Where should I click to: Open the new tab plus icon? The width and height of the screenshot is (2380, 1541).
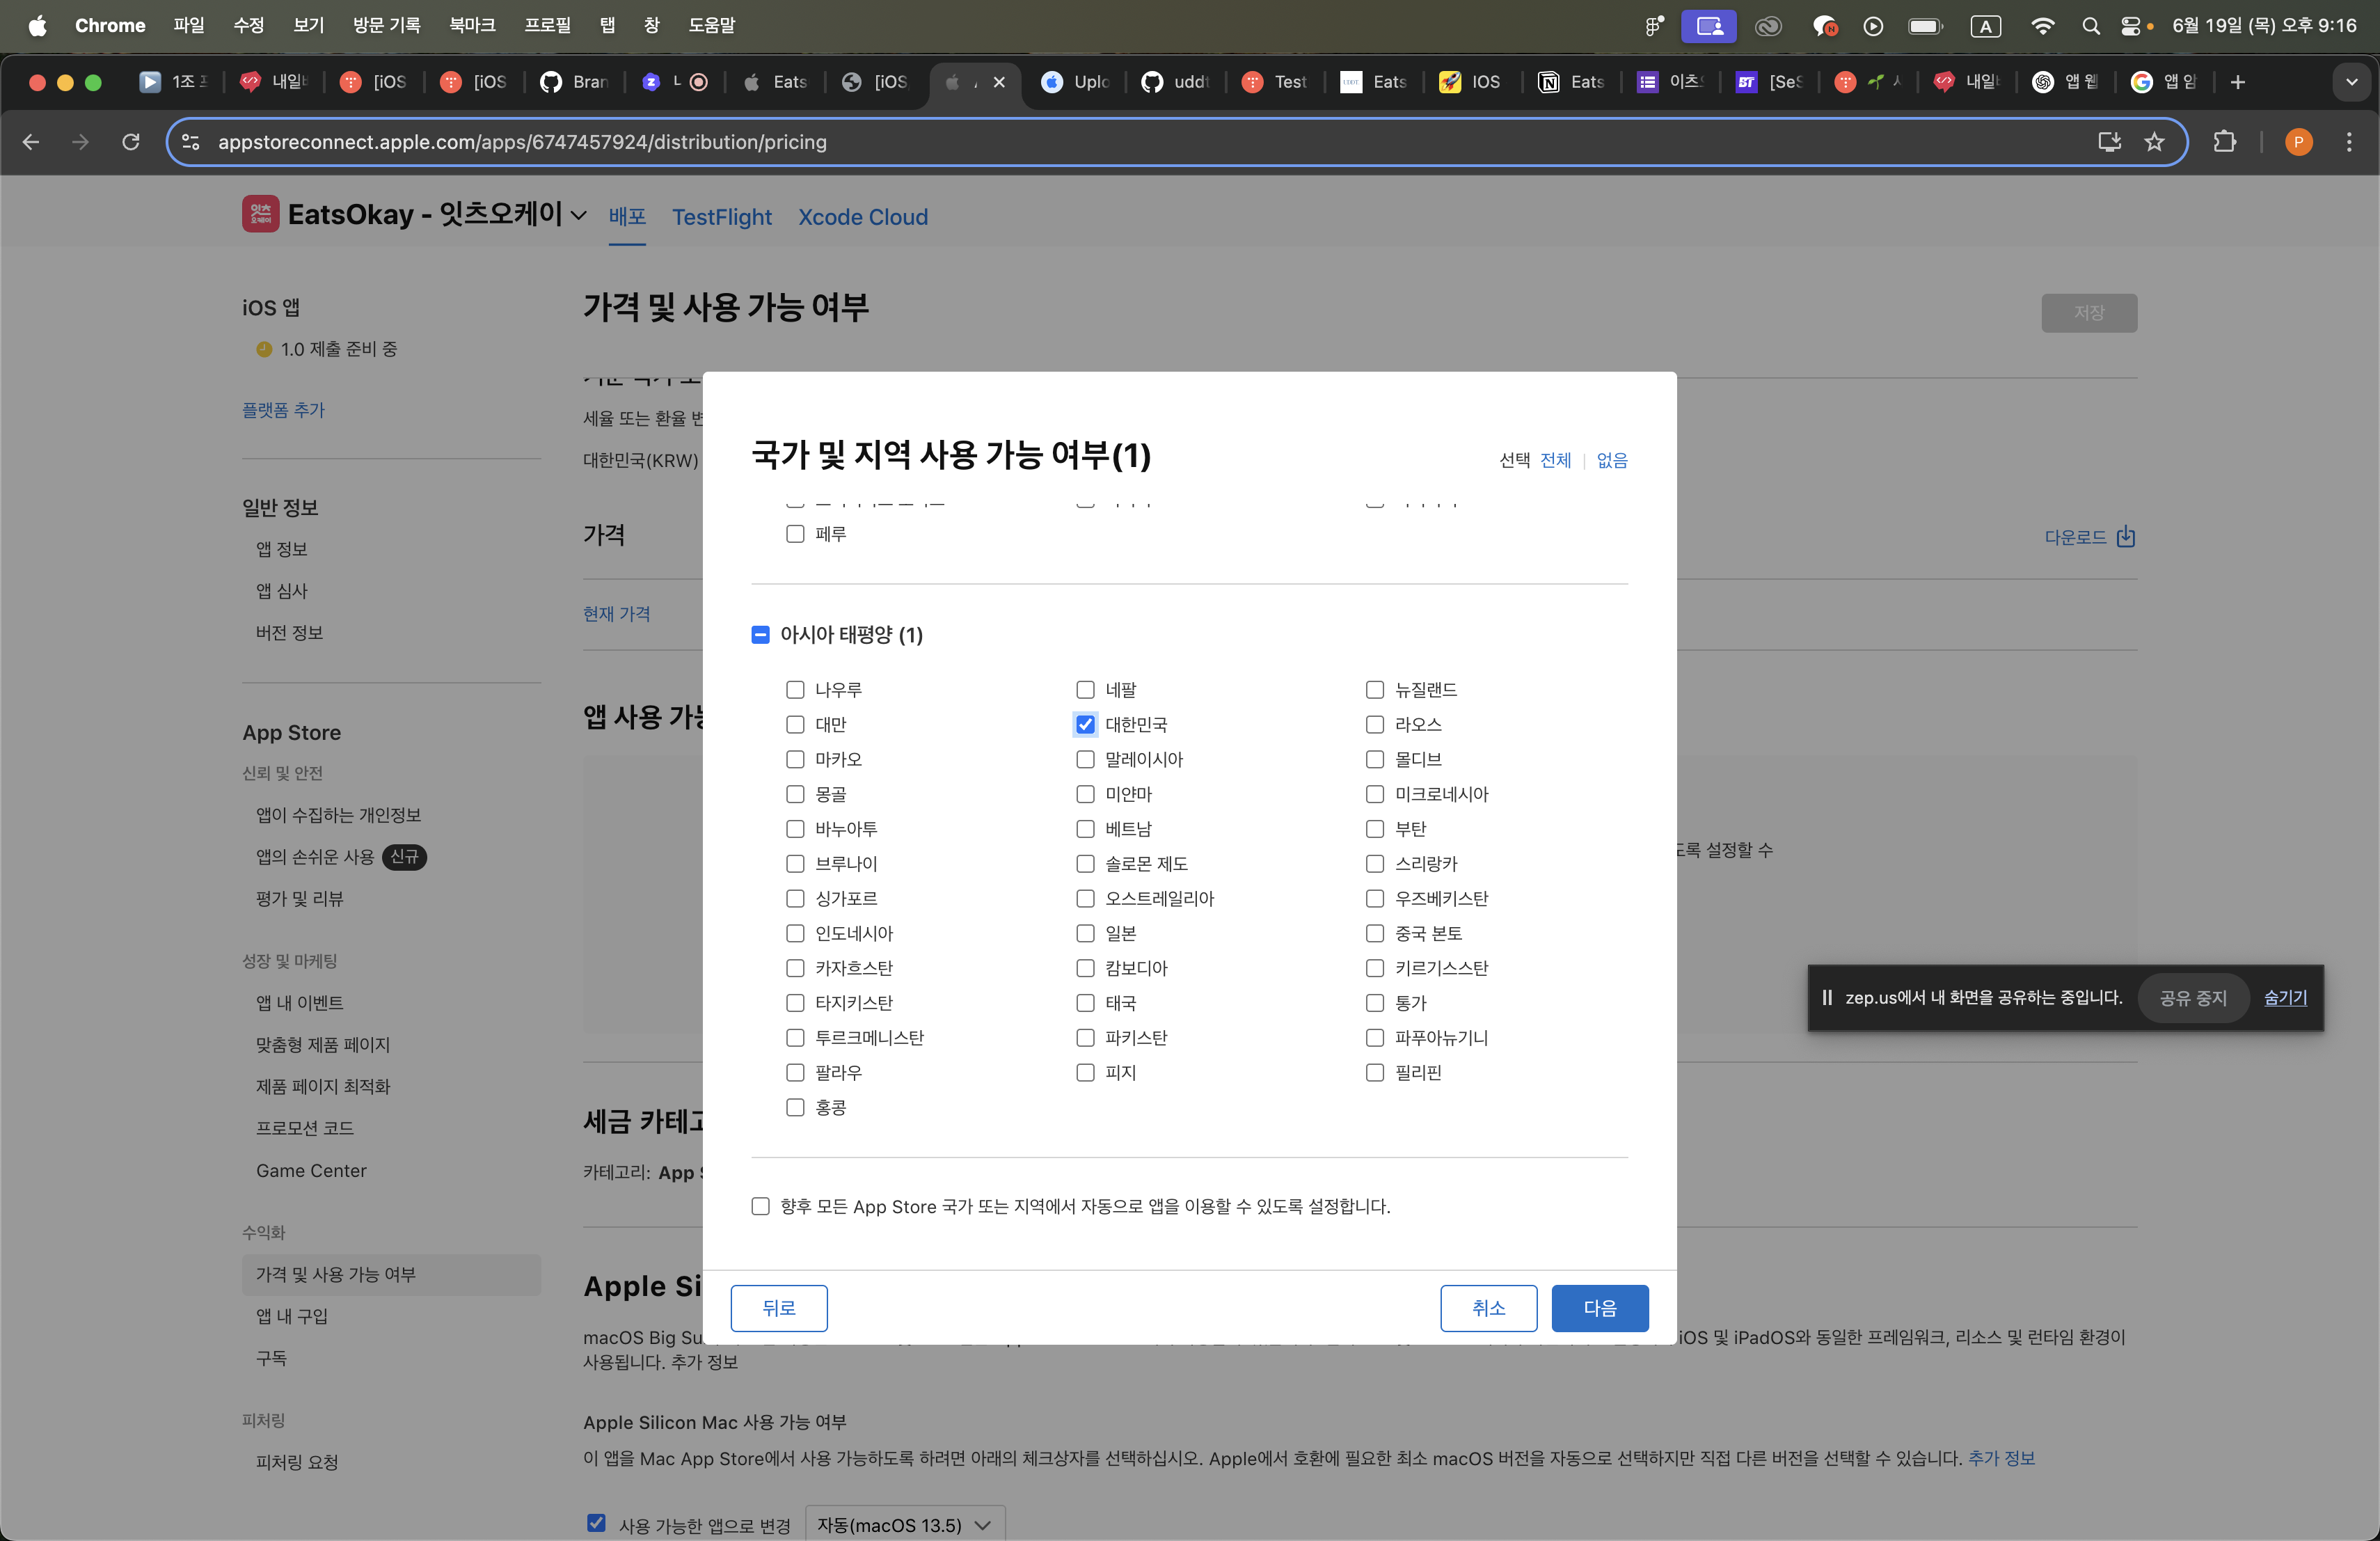tap(2238, 82)
